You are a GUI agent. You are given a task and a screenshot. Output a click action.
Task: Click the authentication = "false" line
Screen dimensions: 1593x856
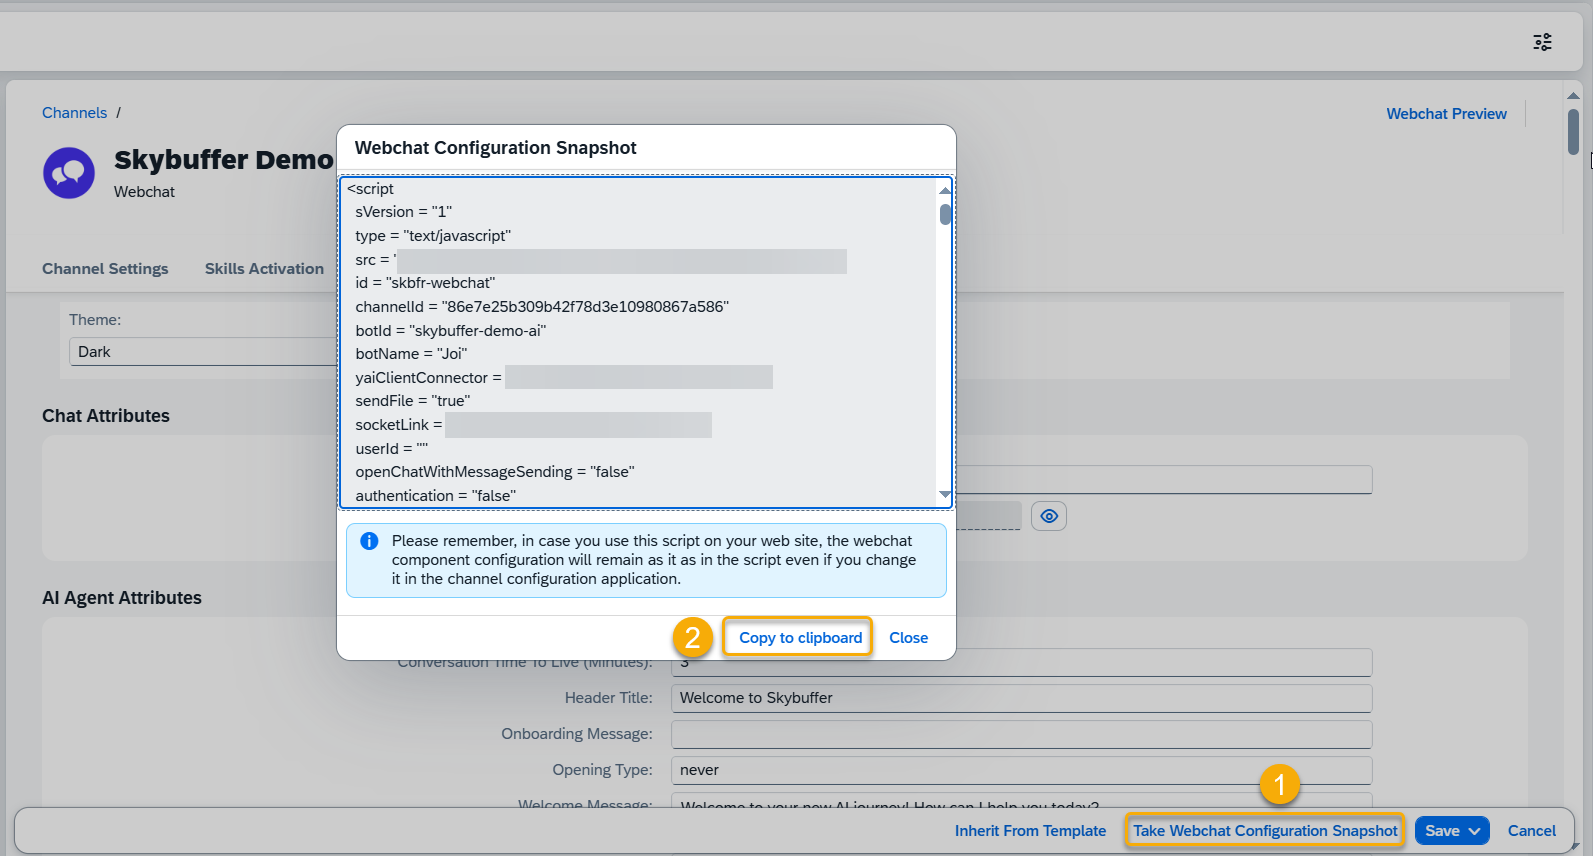(436, 496)
